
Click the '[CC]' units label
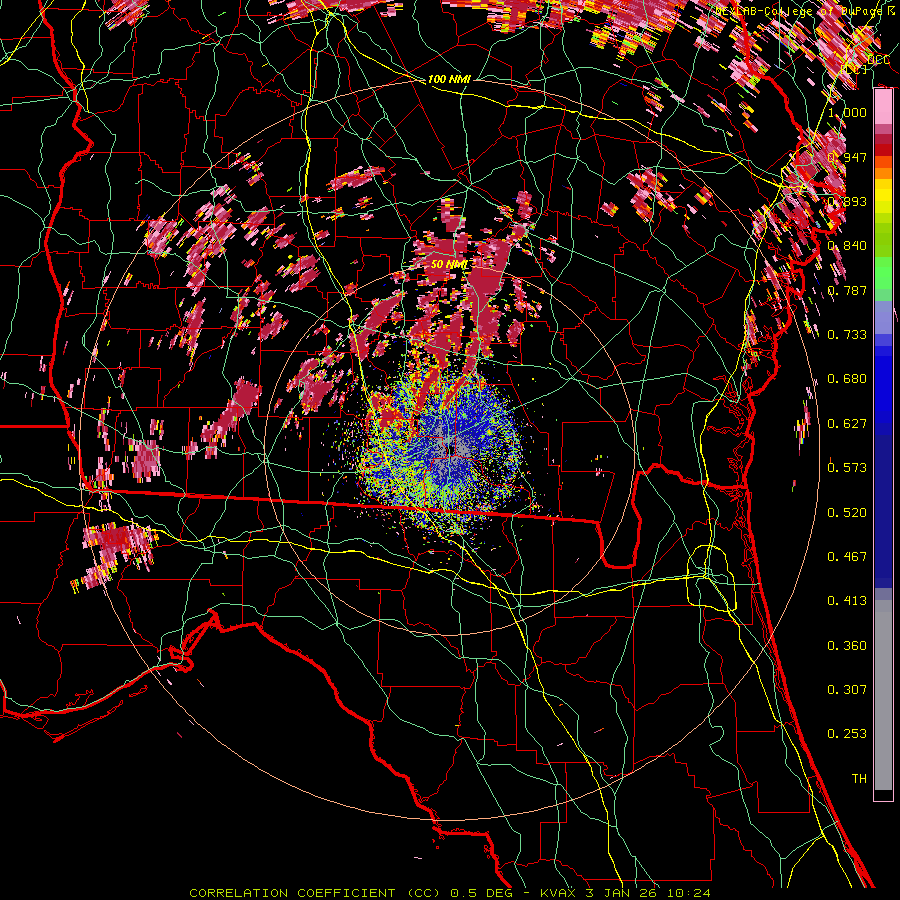[x=853, y=70]
